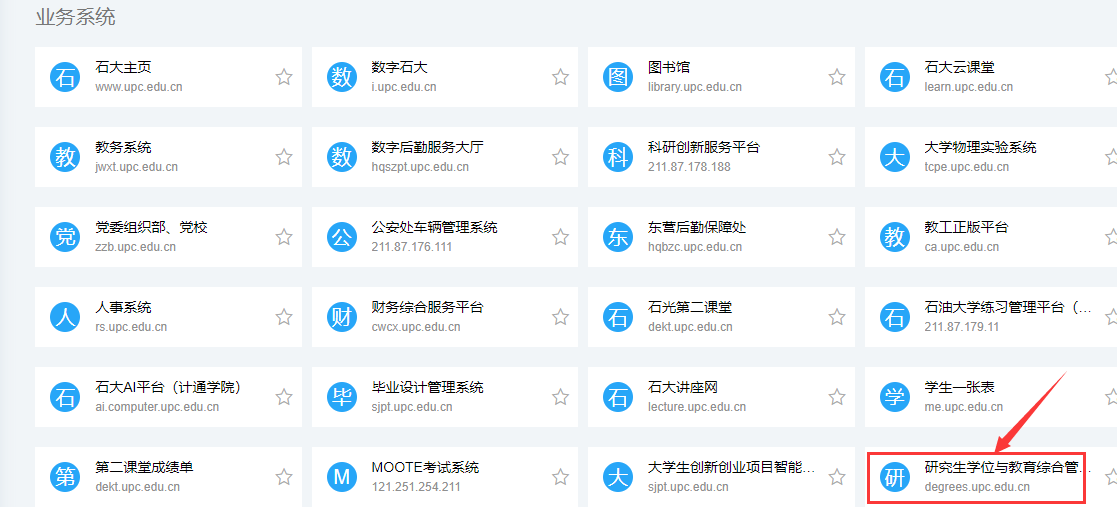1117x507 pixels.
Task: Toggle favorite star for 东营后勤保障处
Action: click(x=837, y=237)
